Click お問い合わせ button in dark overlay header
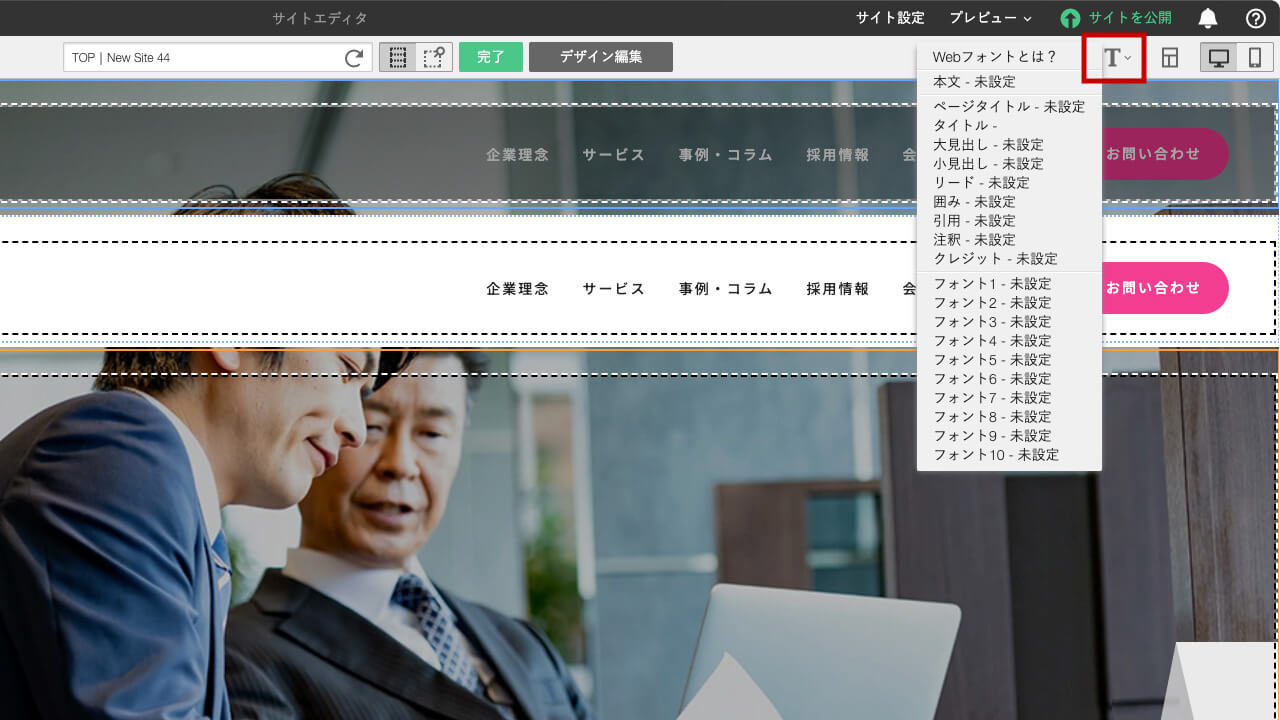The width and height of the screenshot is (1280, 720). pyautogui.click(x=1165, y=154)
